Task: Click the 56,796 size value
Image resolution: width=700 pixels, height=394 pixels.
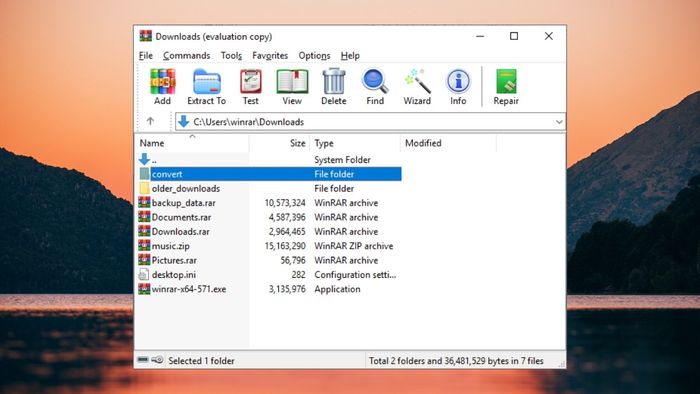Action: point(293,260)
